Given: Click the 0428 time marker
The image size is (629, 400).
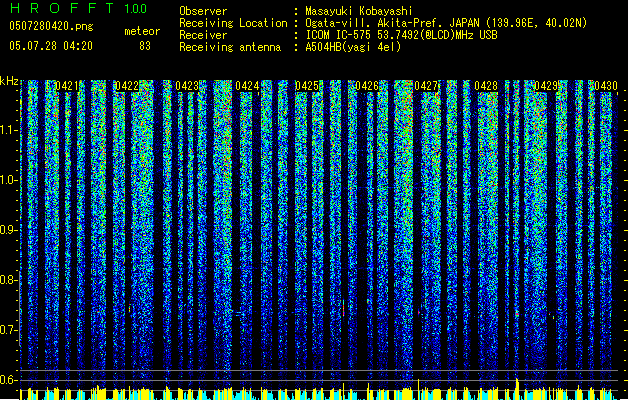Looking at the screenshot, I should pos(486,86).
